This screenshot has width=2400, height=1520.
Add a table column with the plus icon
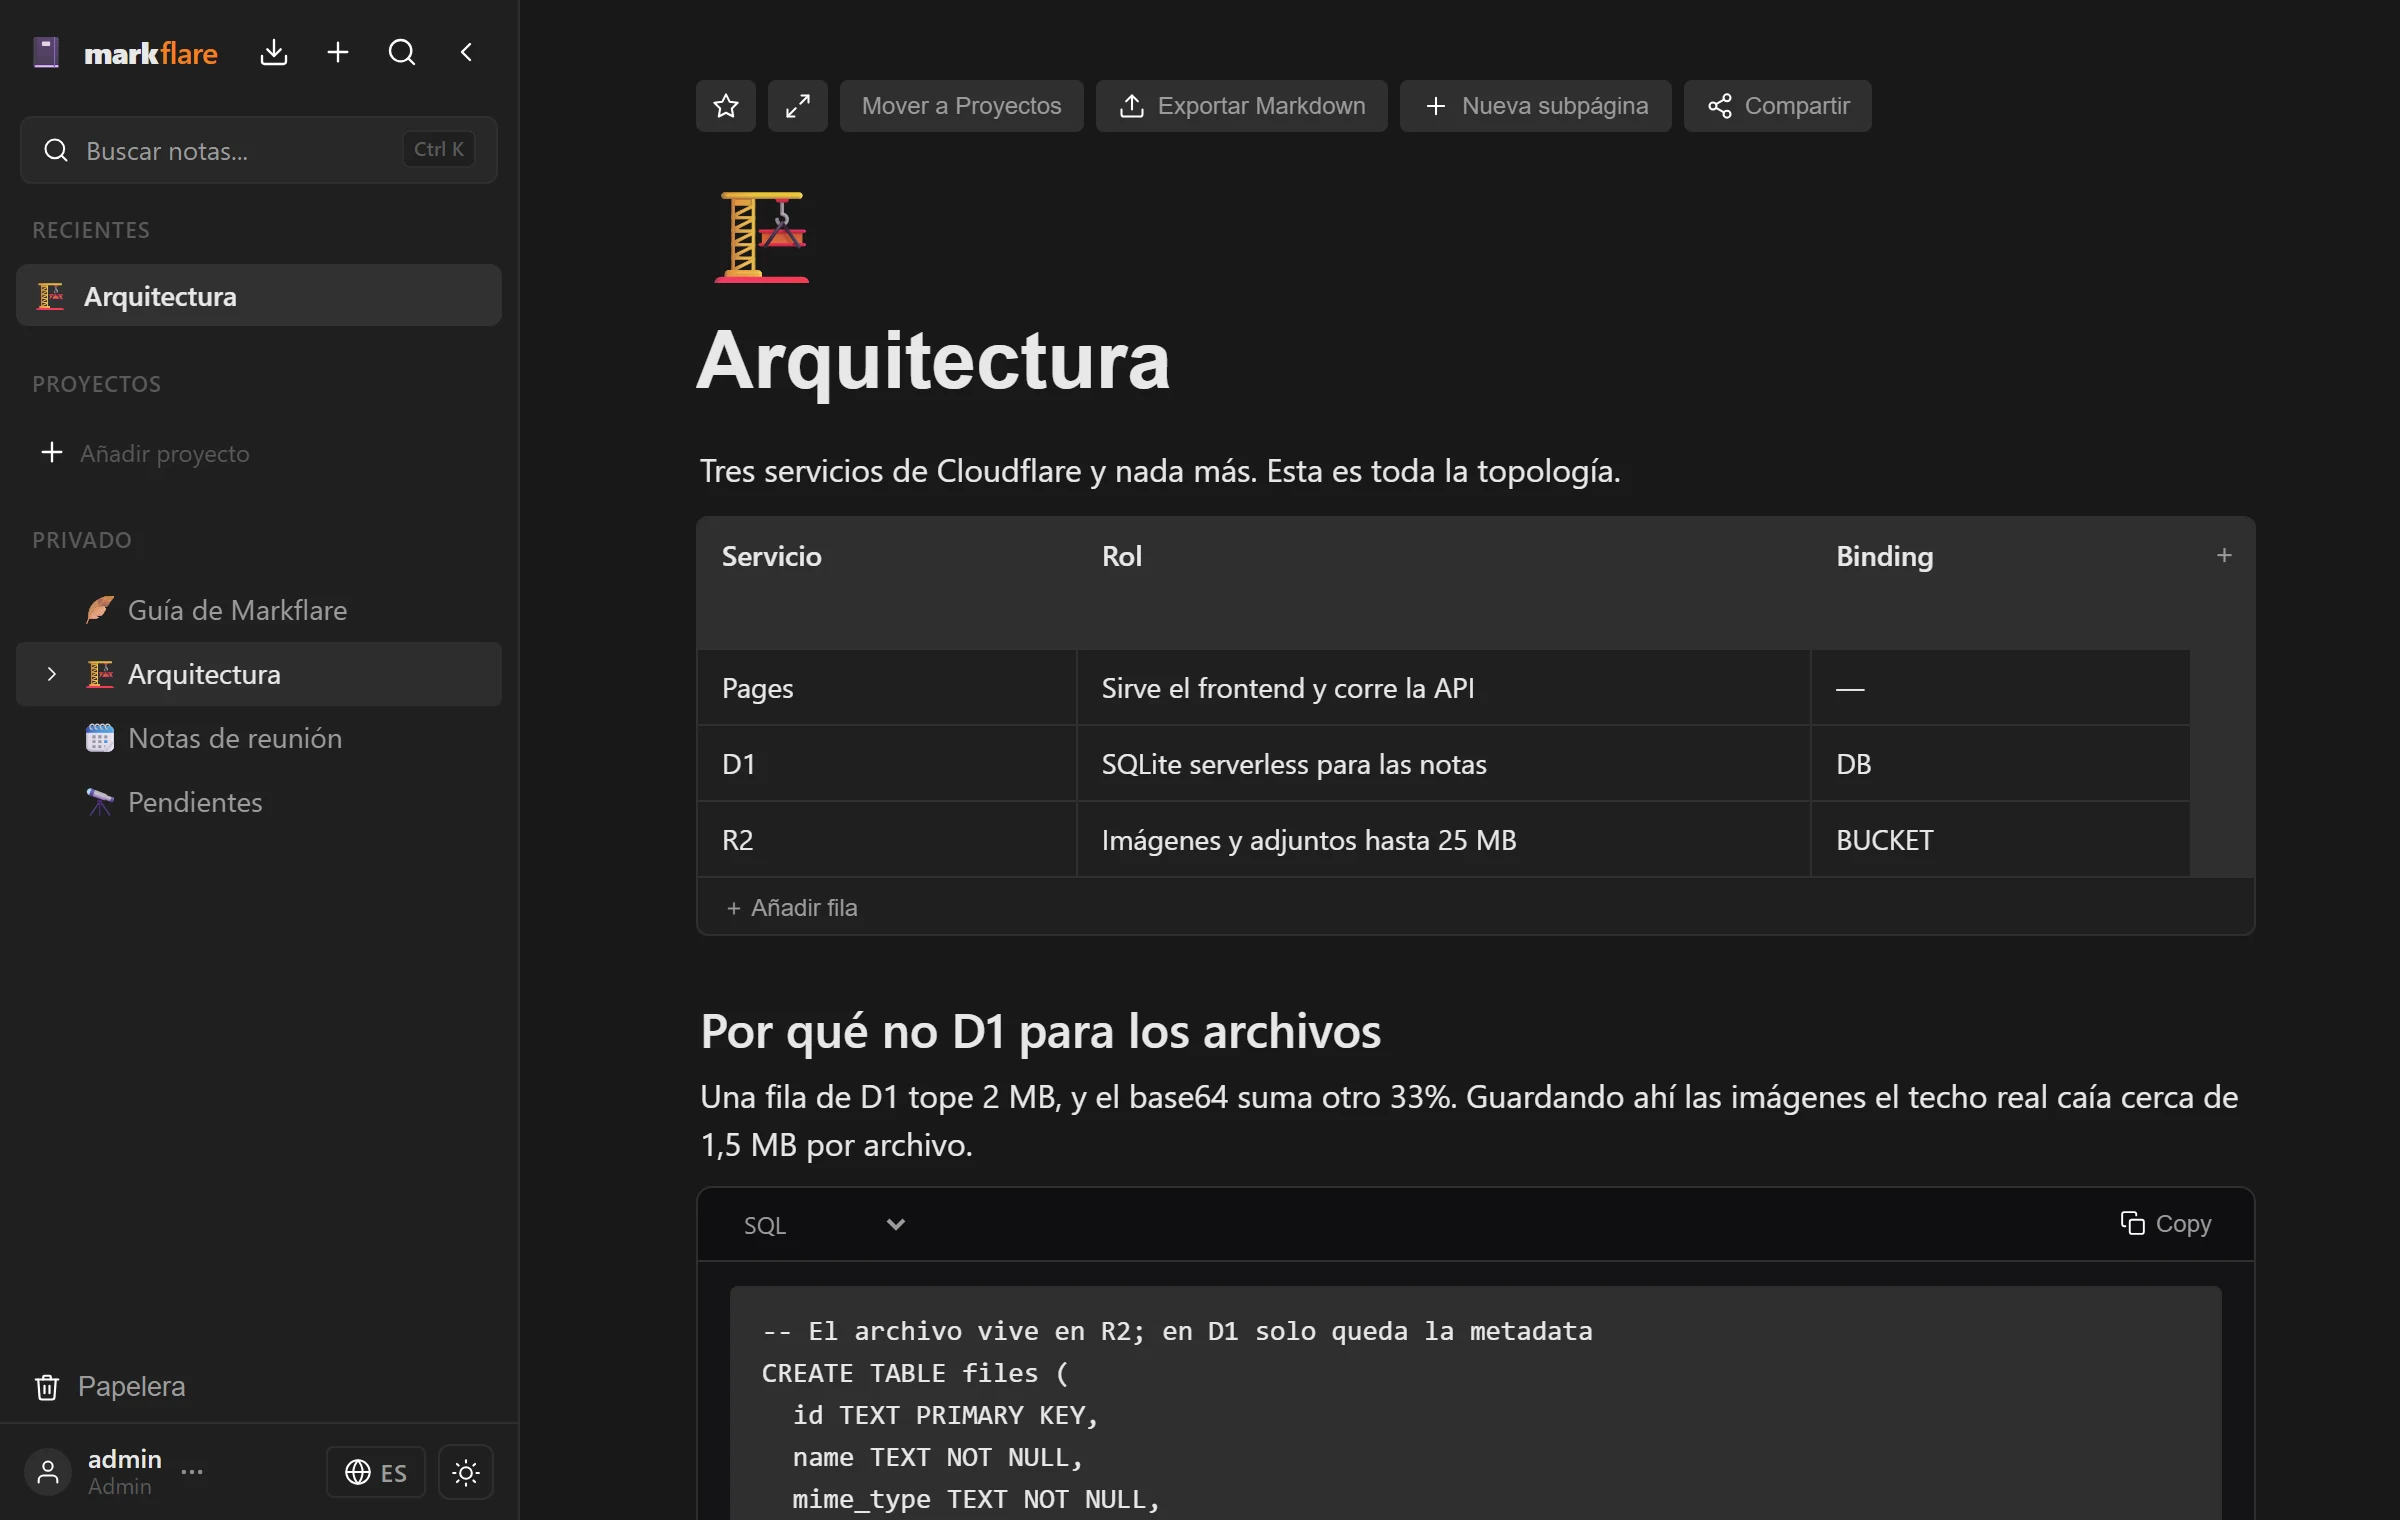pyautogui.click(x=2224, y=555)
